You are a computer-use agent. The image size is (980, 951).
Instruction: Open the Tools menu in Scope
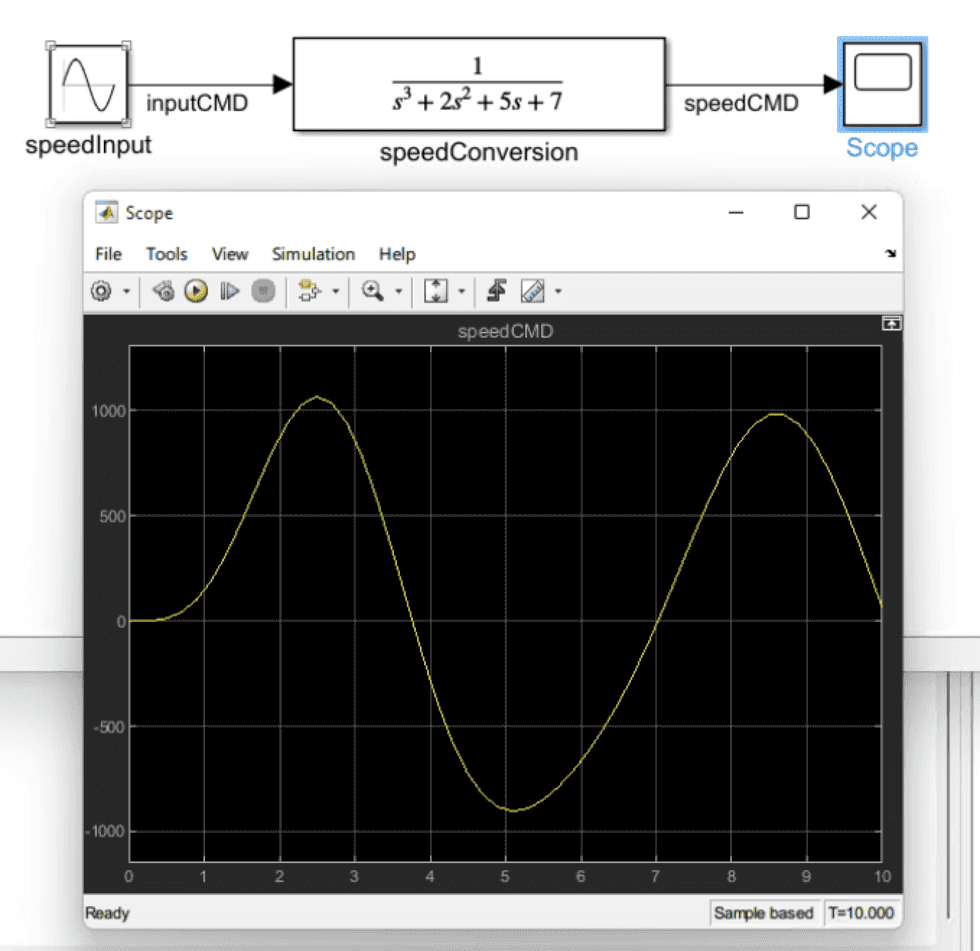pos(167,254)
